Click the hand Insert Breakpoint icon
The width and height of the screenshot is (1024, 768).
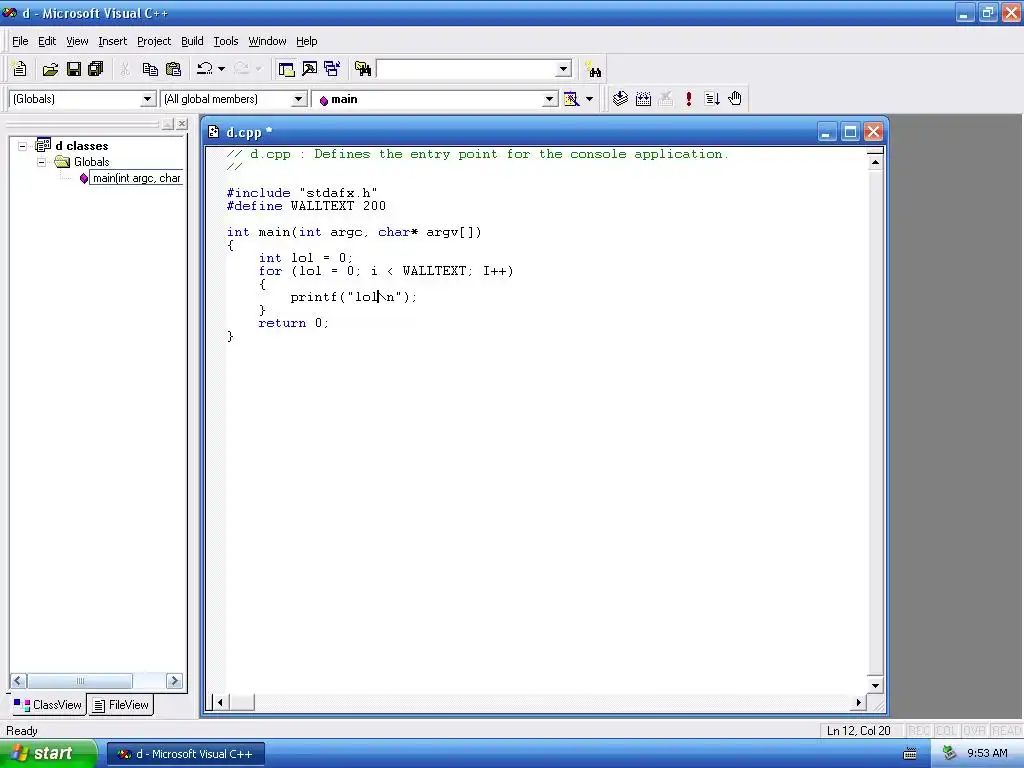735,99
